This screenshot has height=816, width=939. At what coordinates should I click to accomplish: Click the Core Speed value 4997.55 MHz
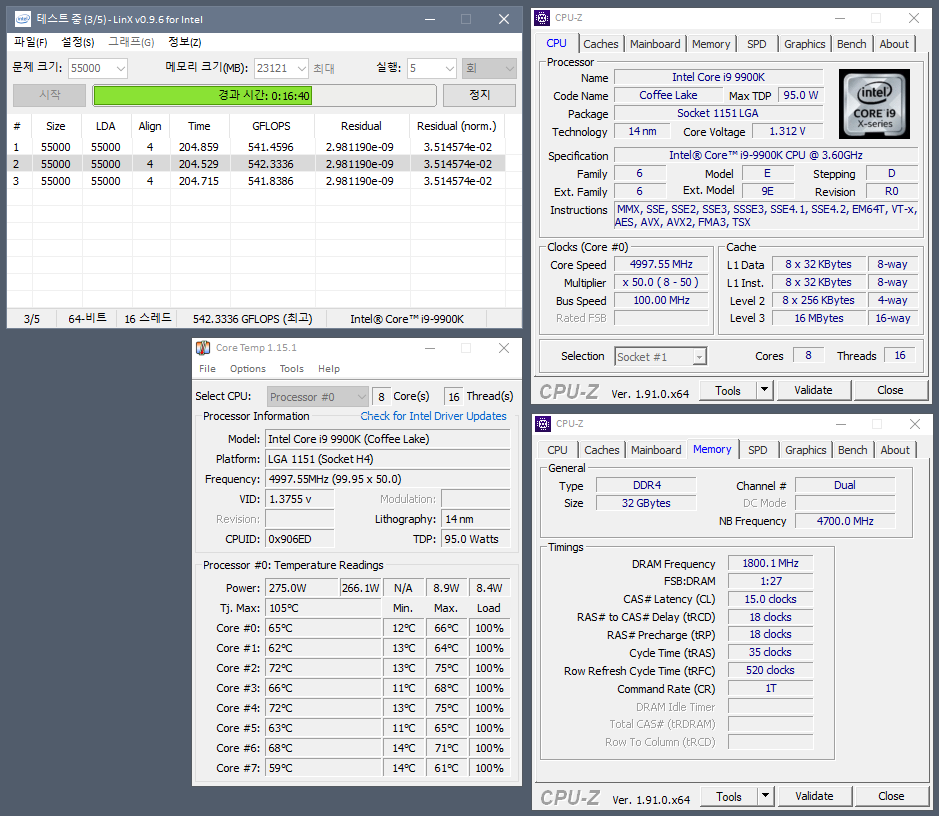(x=661, y=265)
